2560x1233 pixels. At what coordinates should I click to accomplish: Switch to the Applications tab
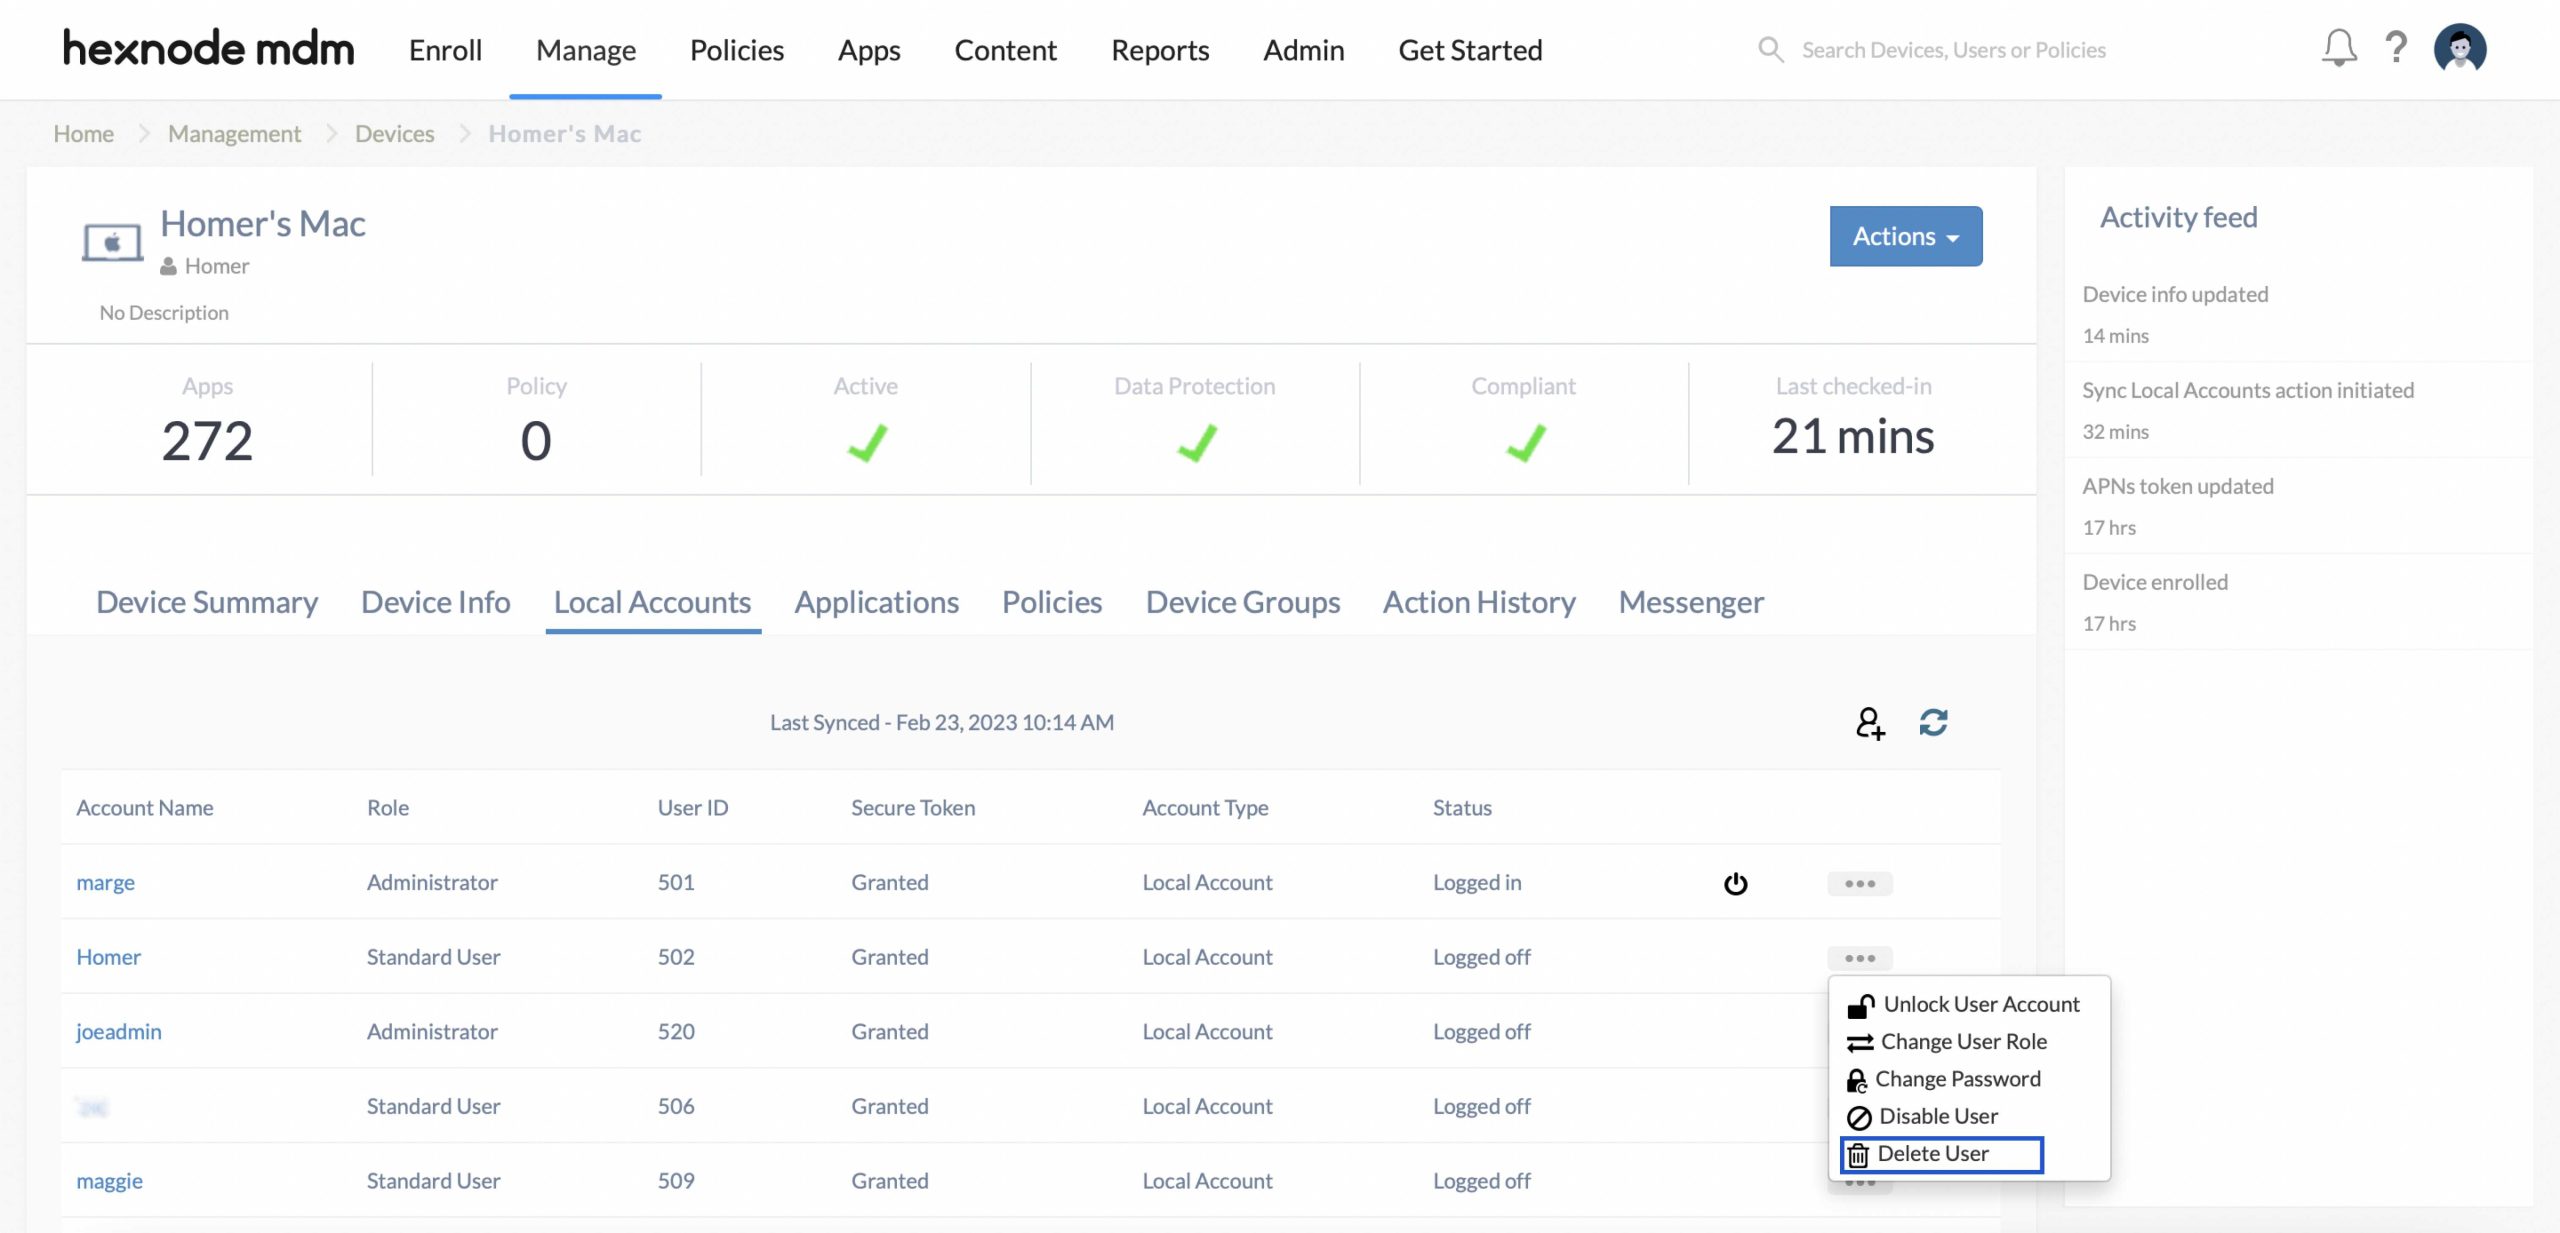(876, 602)
